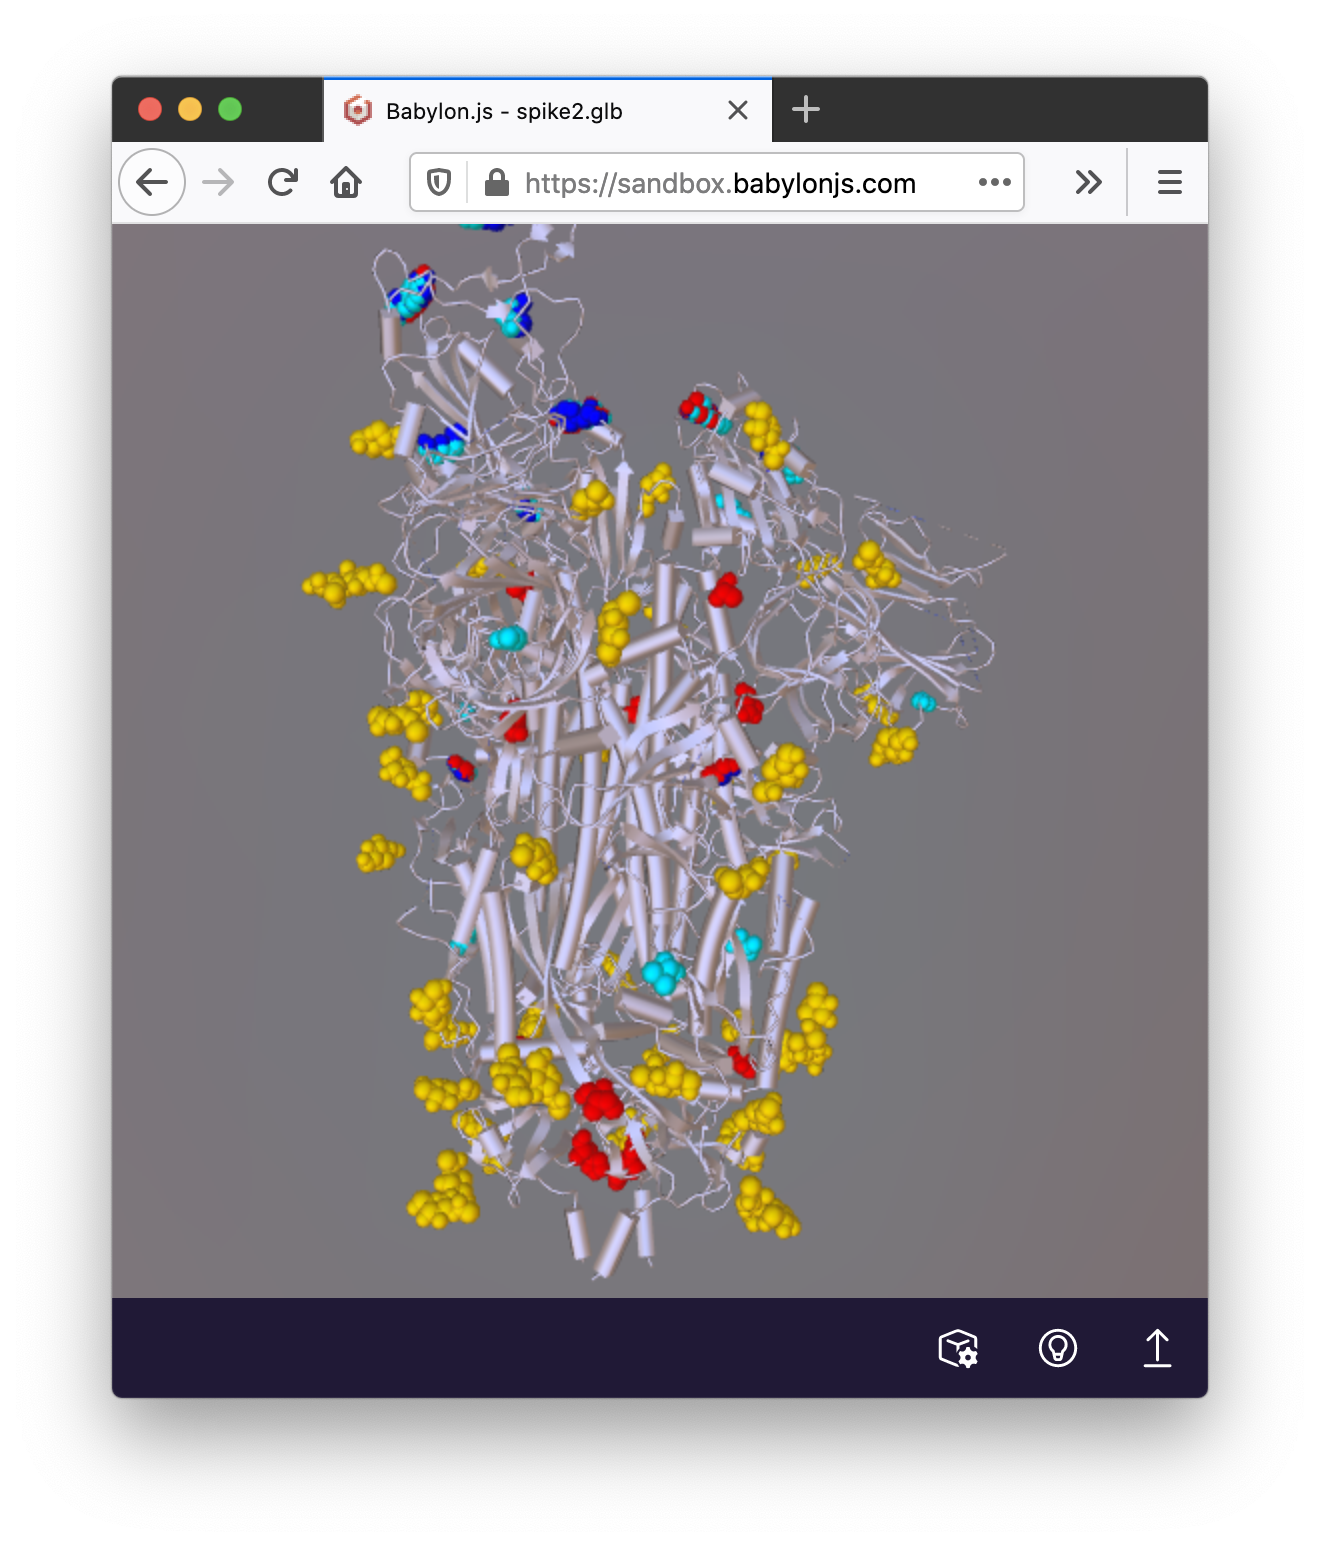The width and height of the screenshot is (1320, 1546).
Task: Open the Babylon.js inspector cube-gear icon
Action: (x=958, y=1348)
